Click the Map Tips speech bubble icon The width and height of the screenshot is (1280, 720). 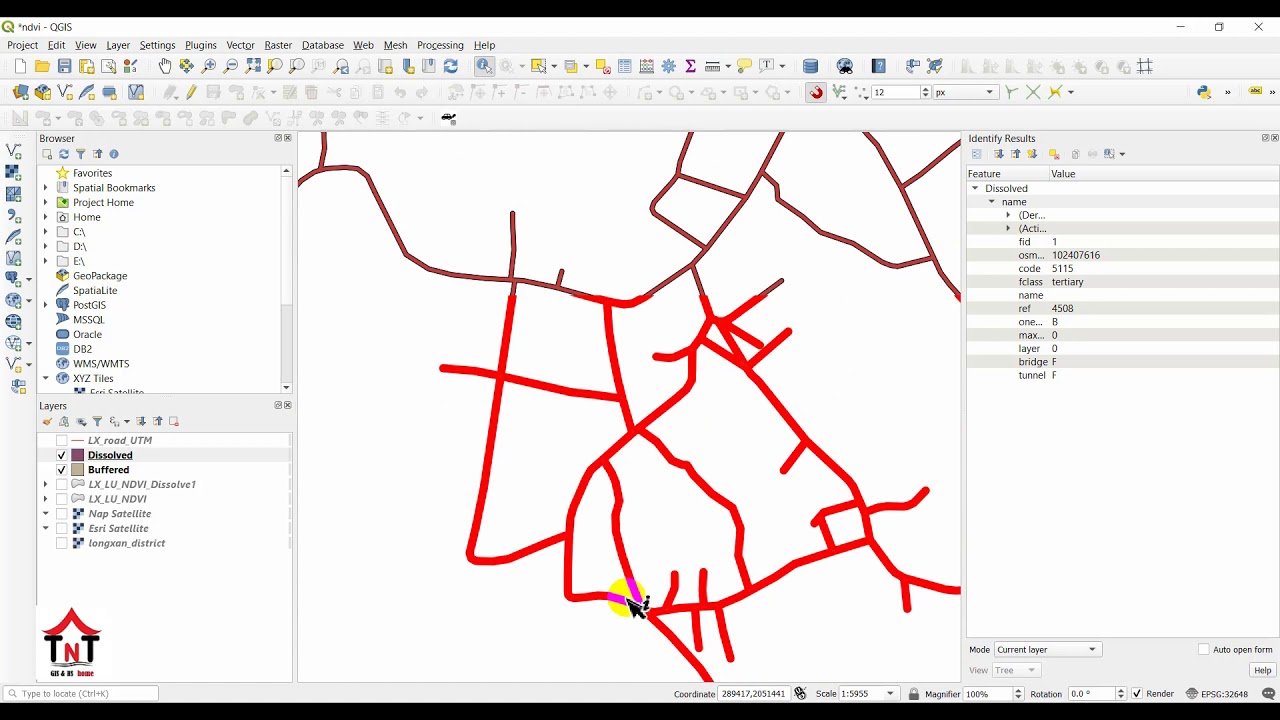pos(744,66)
